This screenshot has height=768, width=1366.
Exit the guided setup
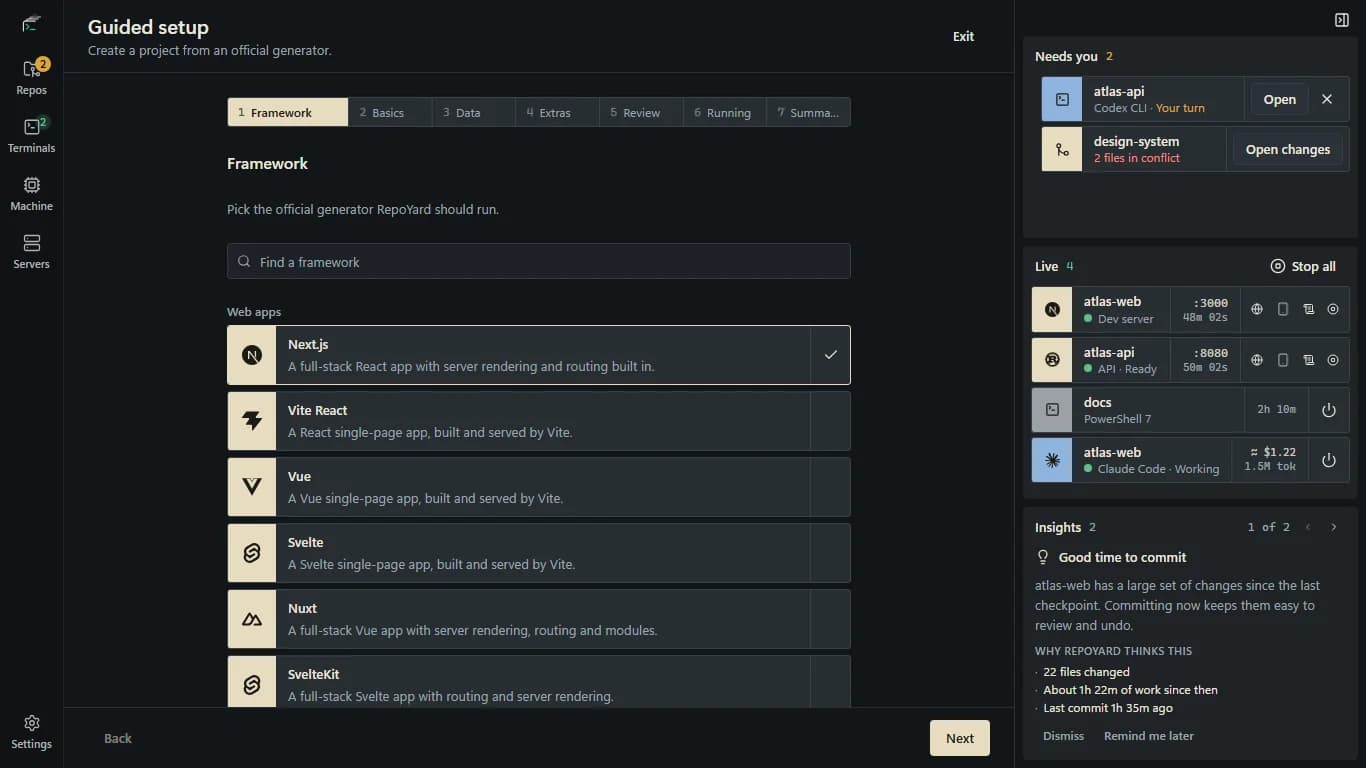[x=963, y=36]
